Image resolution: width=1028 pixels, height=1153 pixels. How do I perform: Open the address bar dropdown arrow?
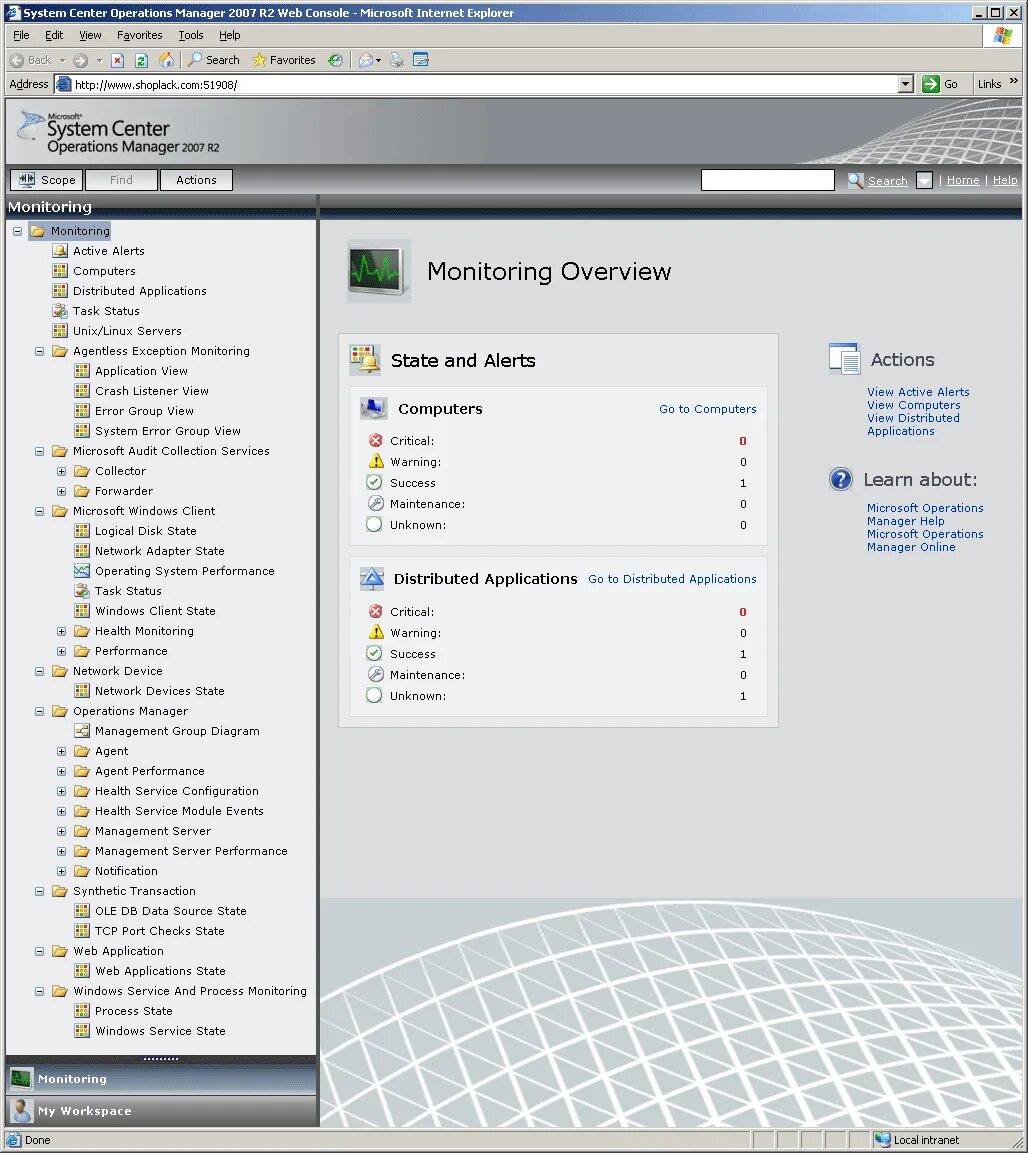pyautogui.click(x=906, y=85)
